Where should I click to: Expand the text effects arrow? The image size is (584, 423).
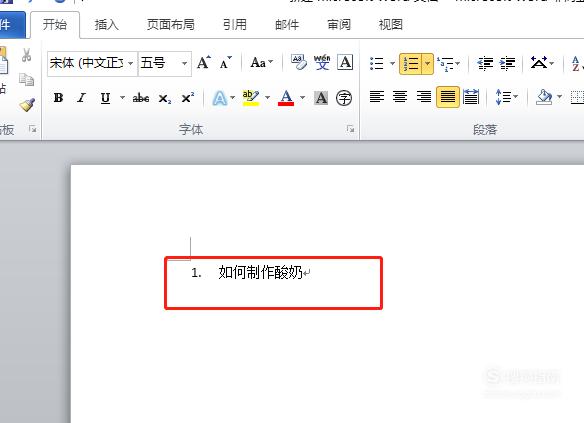pos(232,98)
